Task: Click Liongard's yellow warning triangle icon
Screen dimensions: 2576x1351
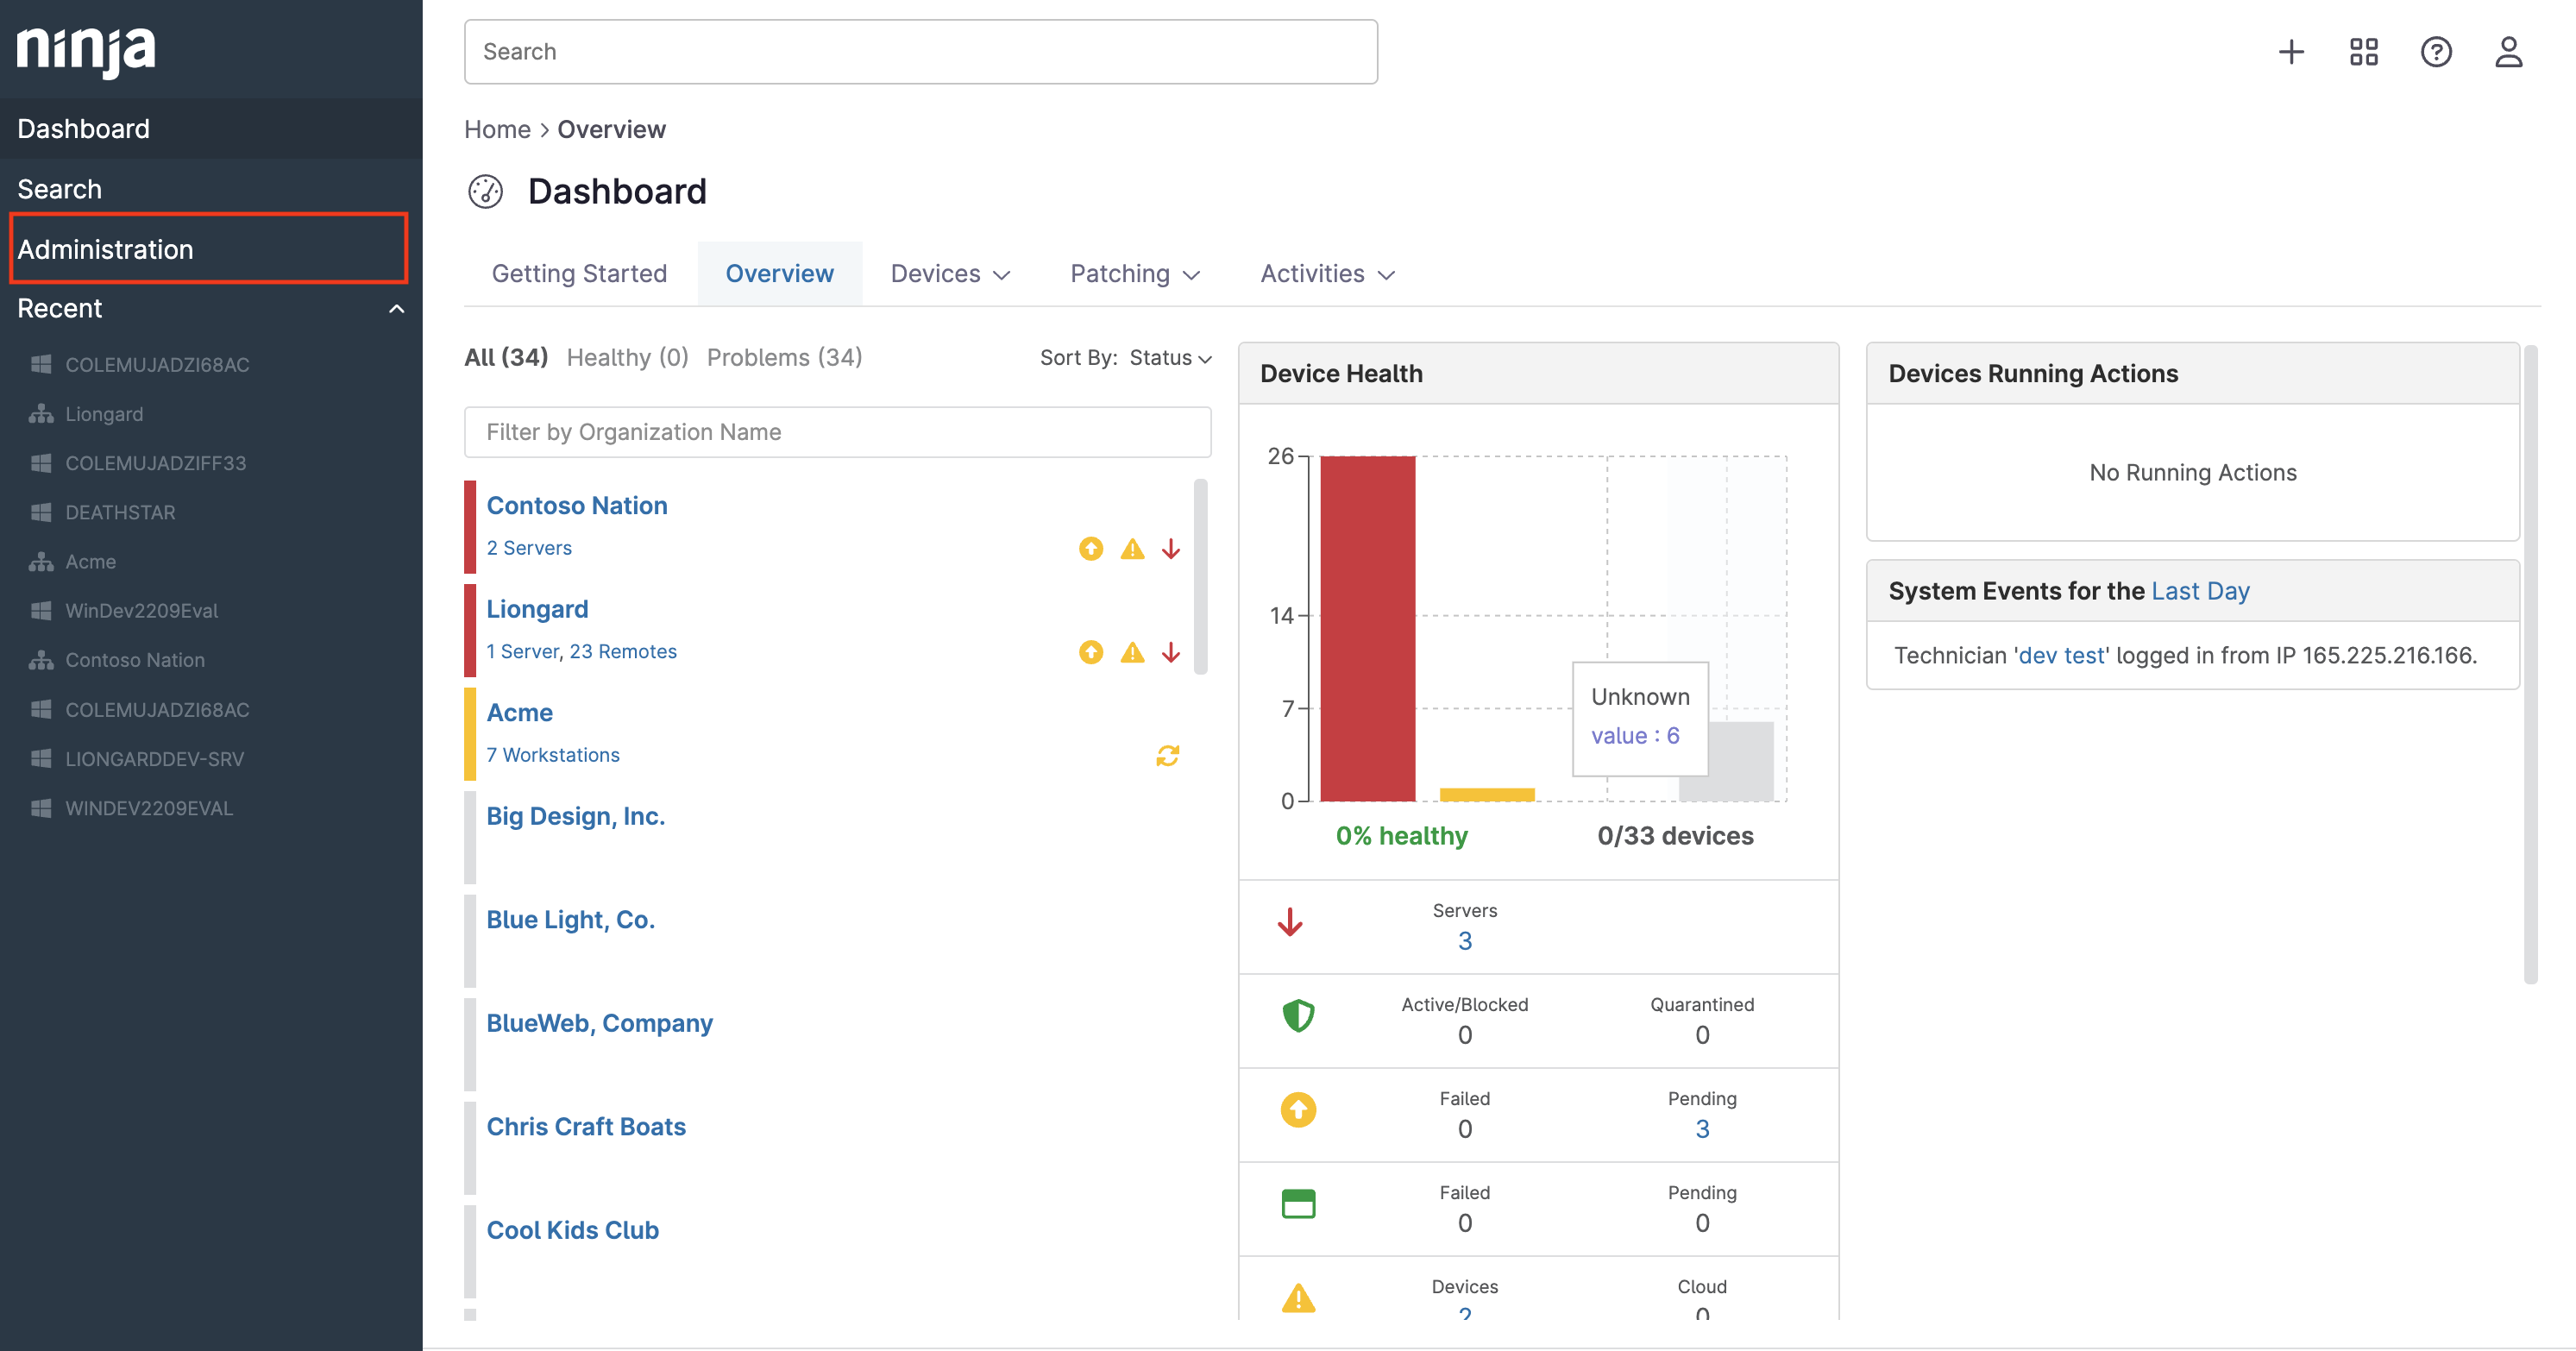Action: coord(1131,653)
